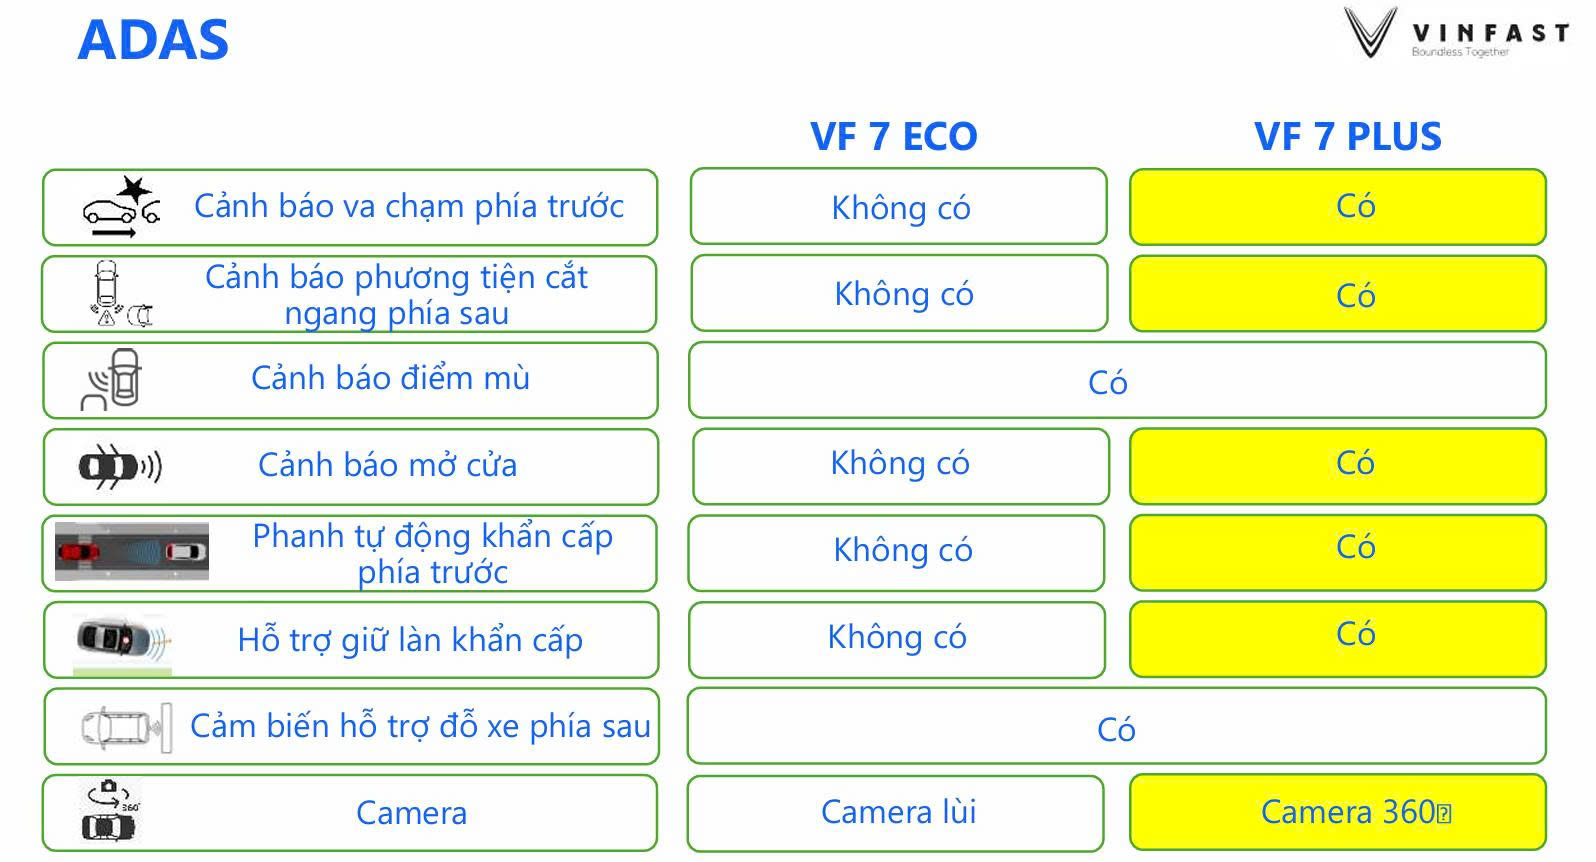Click the rear cross traffic alert icon

[118, 294]
